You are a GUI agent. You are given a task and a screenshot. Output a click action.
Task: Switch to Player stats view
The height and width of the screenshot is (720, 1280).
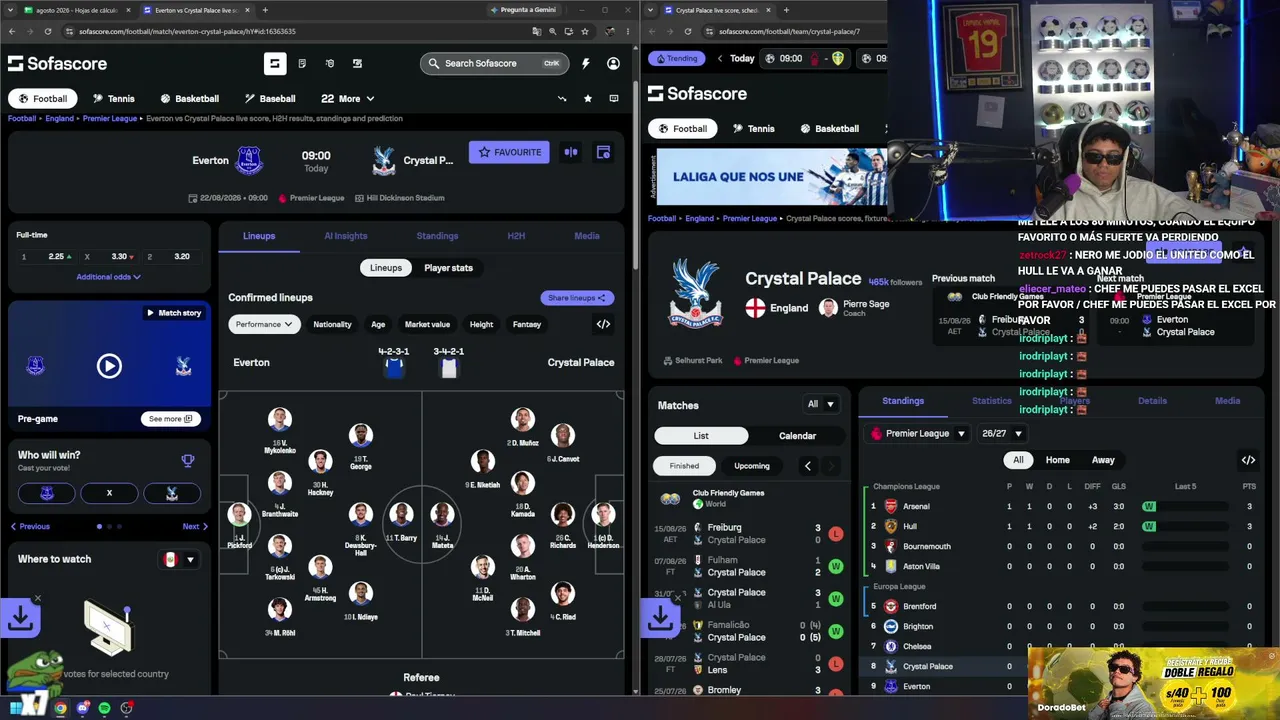pos(448,268)
